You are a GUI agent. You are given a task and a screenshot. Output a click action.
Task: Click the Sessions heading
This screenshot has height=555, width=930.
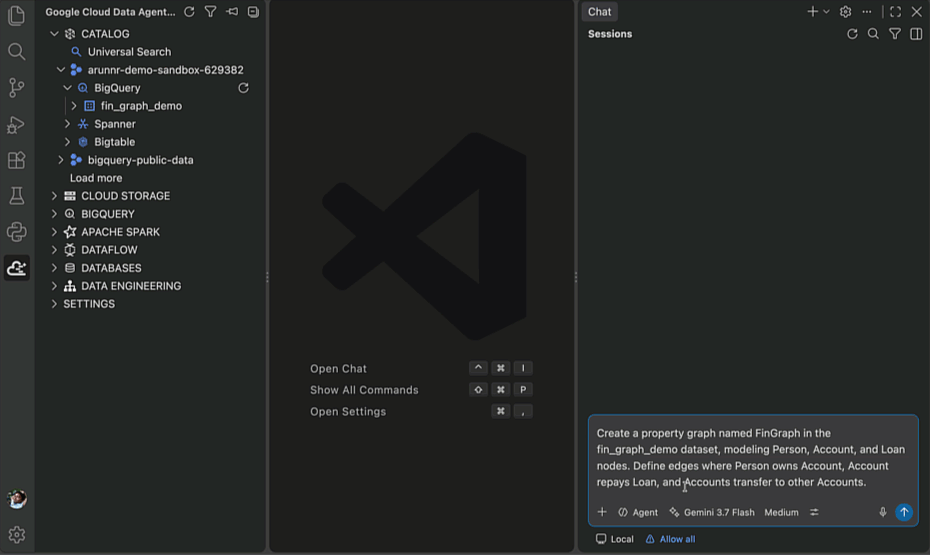(x=610, y=34)
